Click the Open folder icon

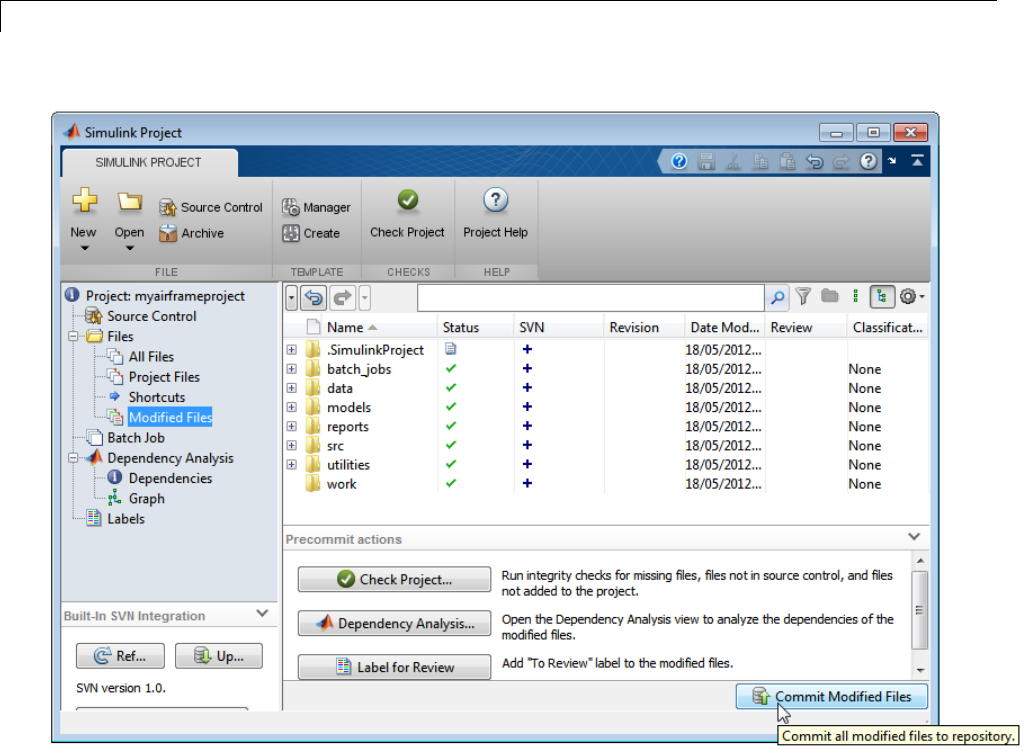129,200
